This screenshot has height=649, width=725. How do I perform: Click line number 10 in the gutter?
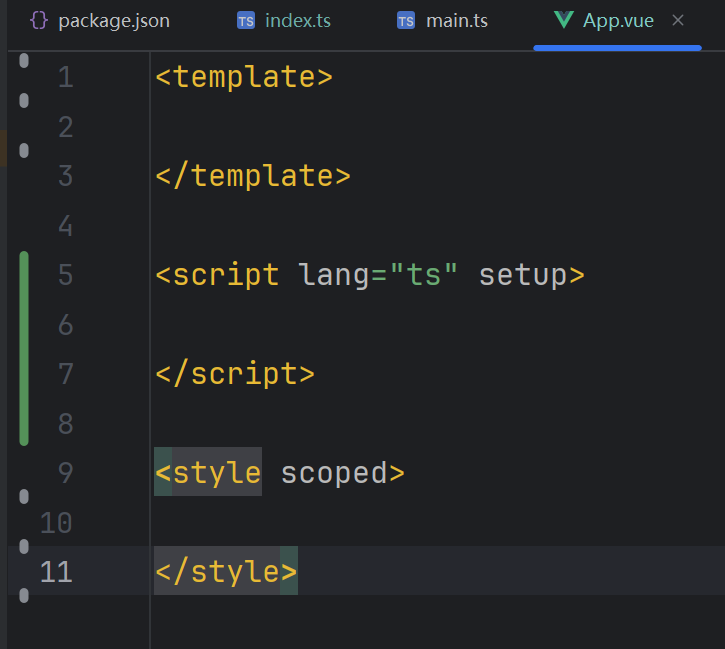56,523
